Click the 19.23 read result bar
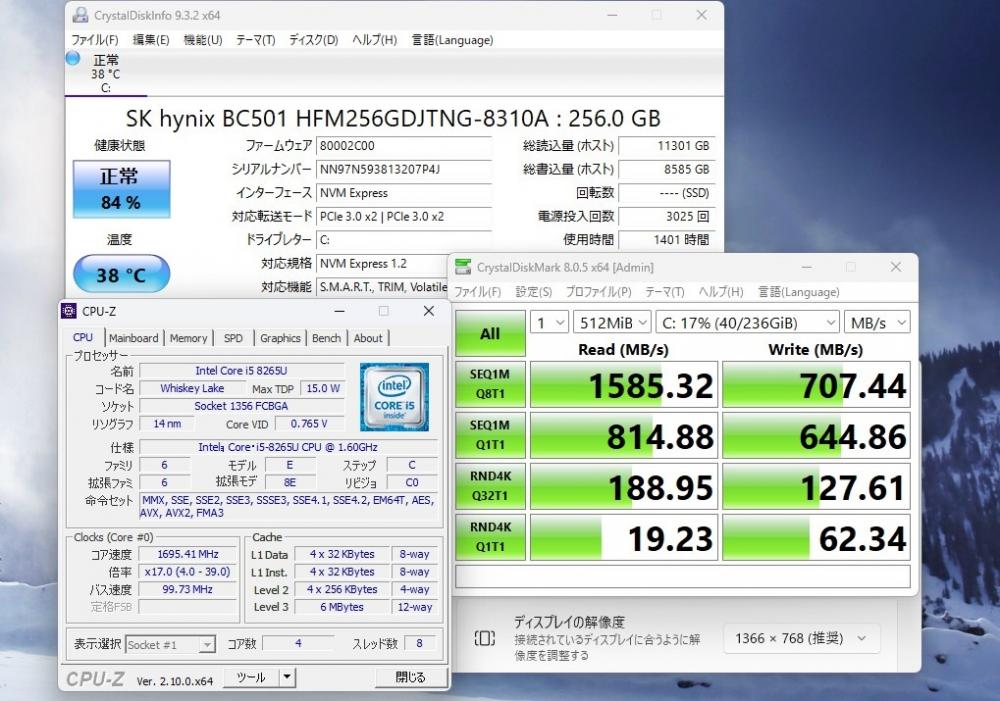Viewport: 1000px width, 701px height. [x=624, y=538]
